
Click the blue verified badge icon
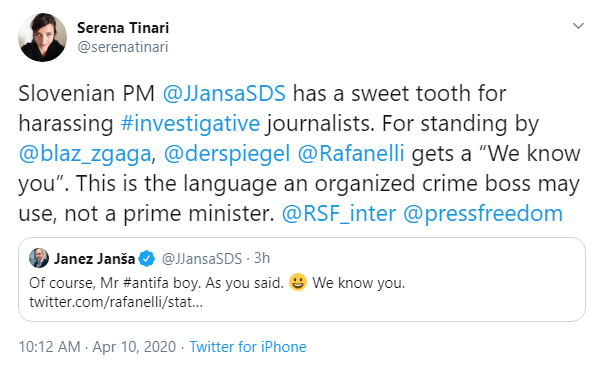click(147, 259)
